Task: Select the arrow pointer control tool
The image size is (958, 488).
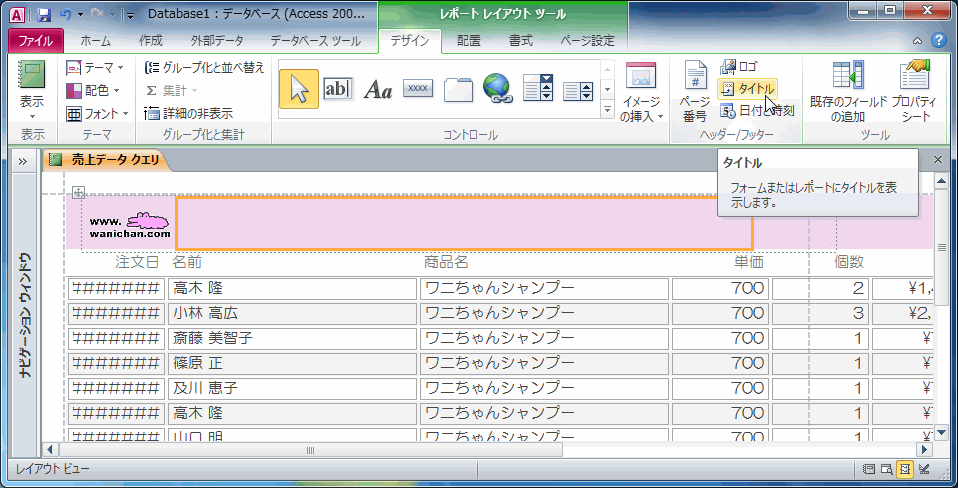Action: point(299,89)
